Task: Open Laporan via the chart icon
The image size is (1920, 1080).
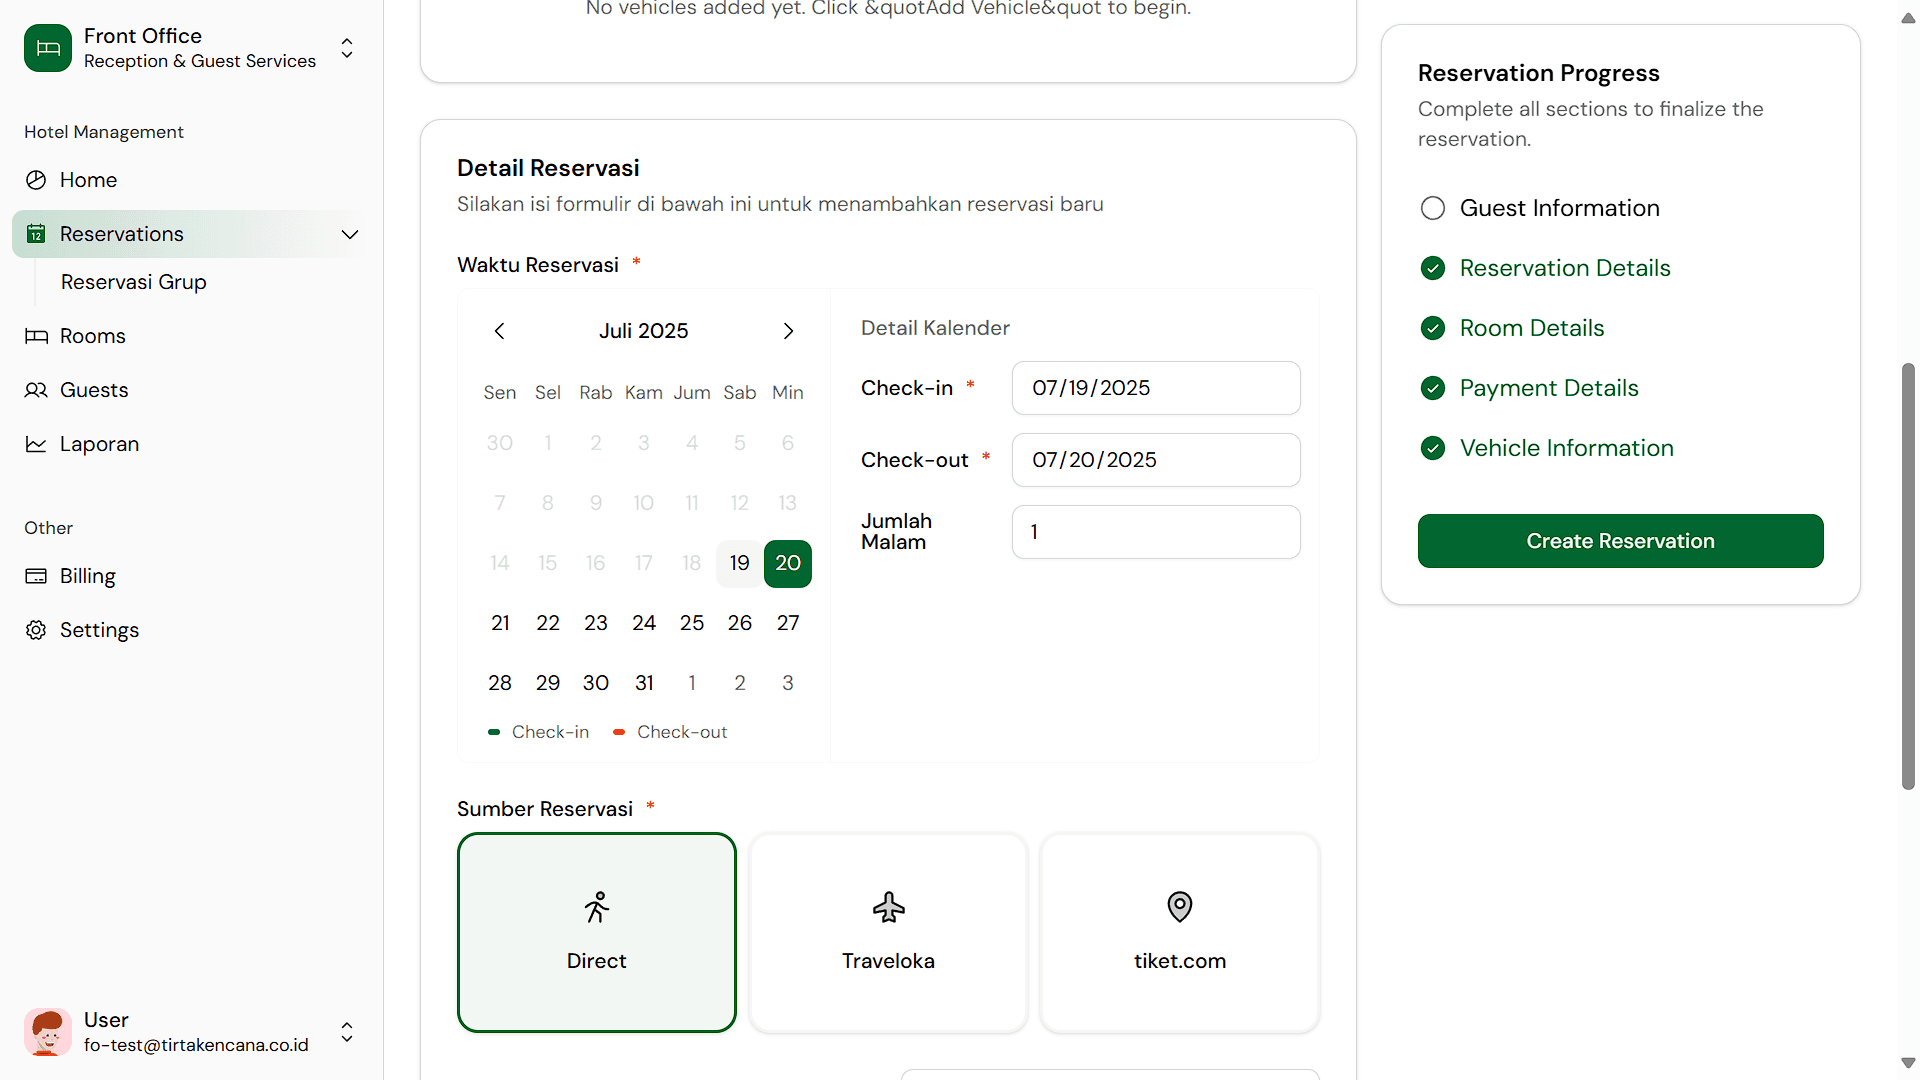Action: [36, 444]
